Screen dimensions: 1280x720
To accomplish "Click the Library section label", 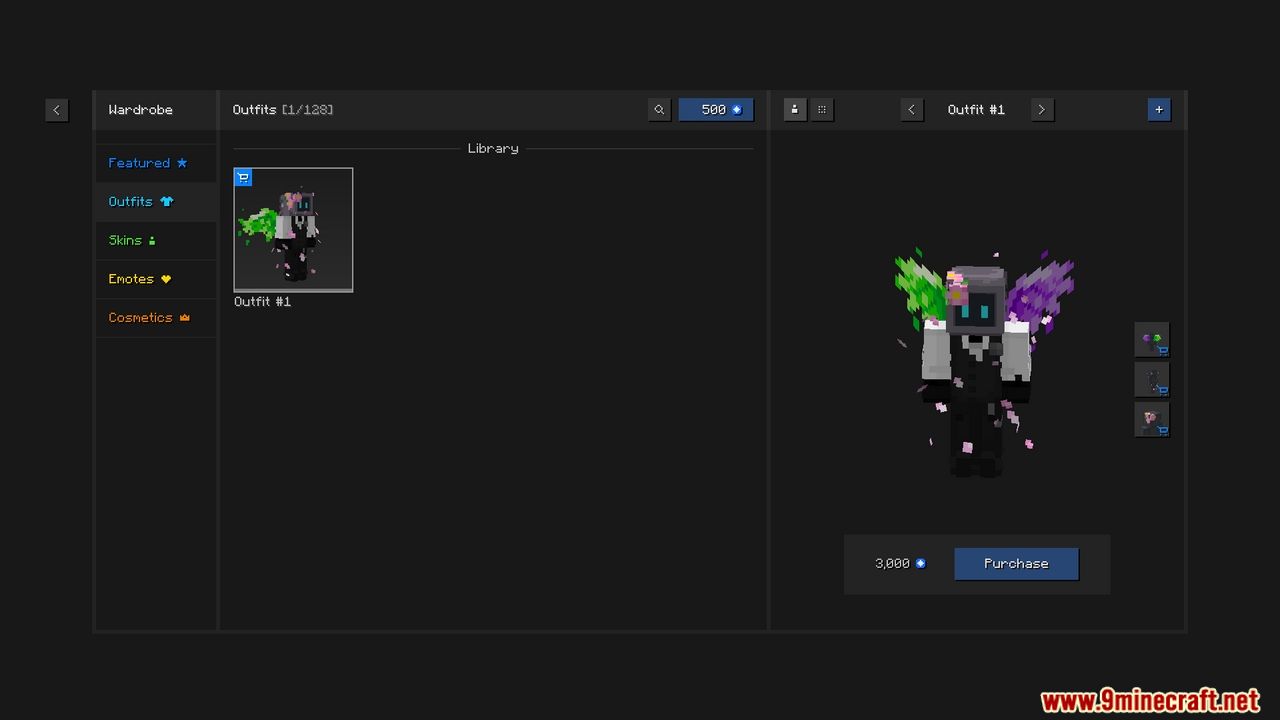I will 493,148.
